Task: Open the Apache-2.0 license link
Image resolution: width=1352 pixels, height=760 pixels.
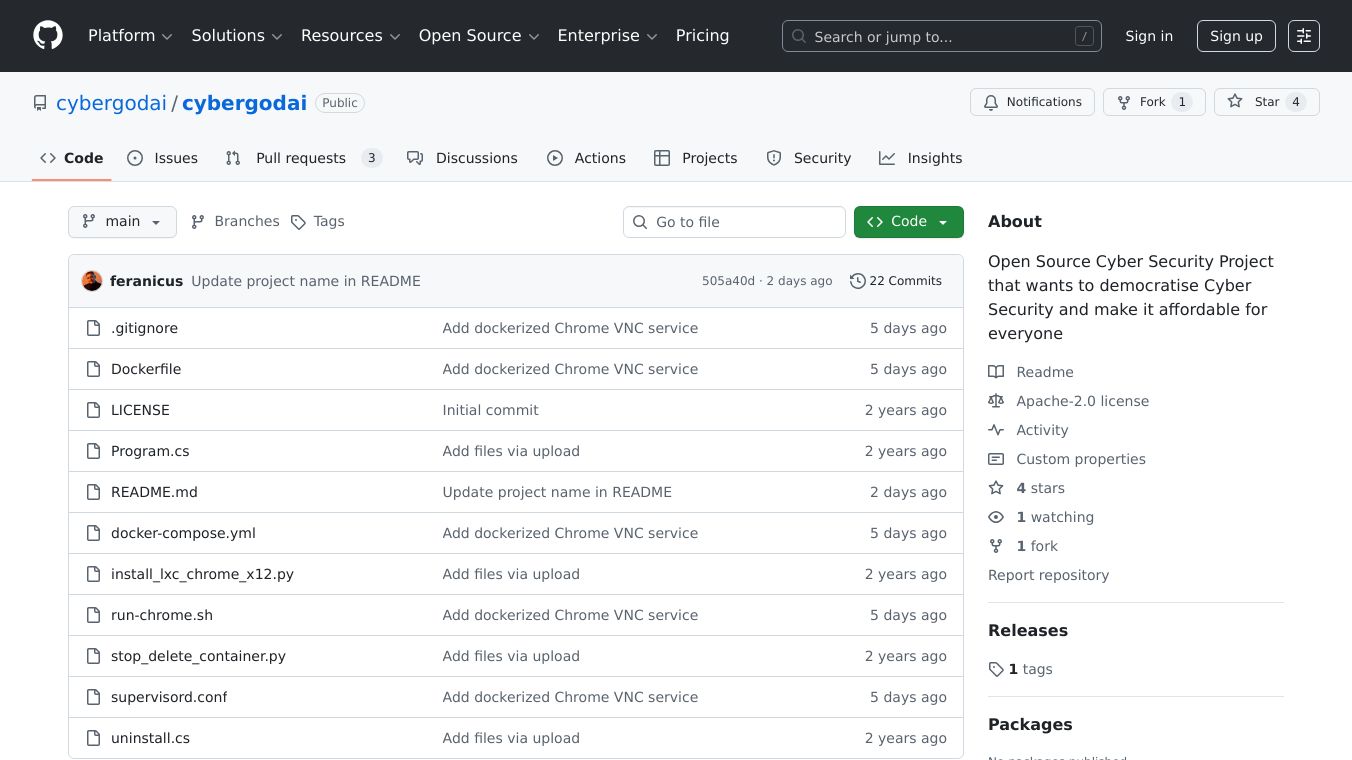Action: point(1082,401)
